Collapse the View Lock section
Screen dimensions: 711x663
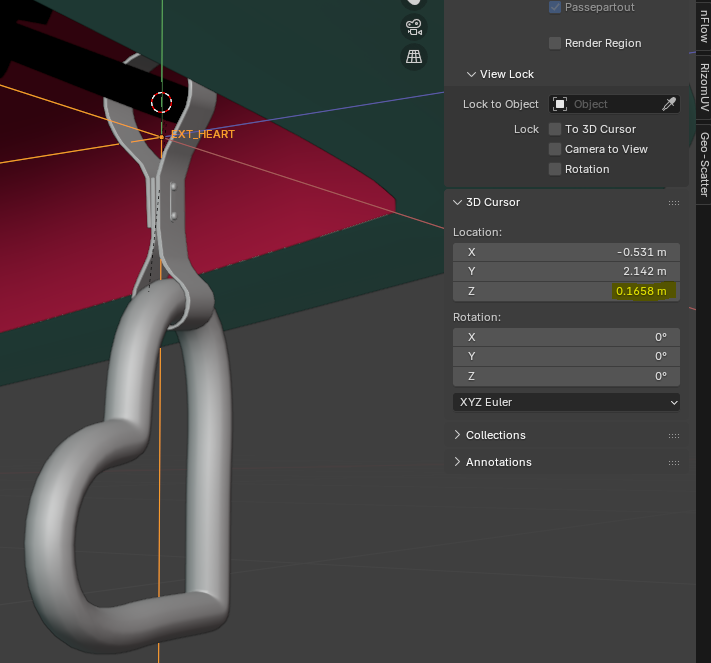[x=471, y=74]
